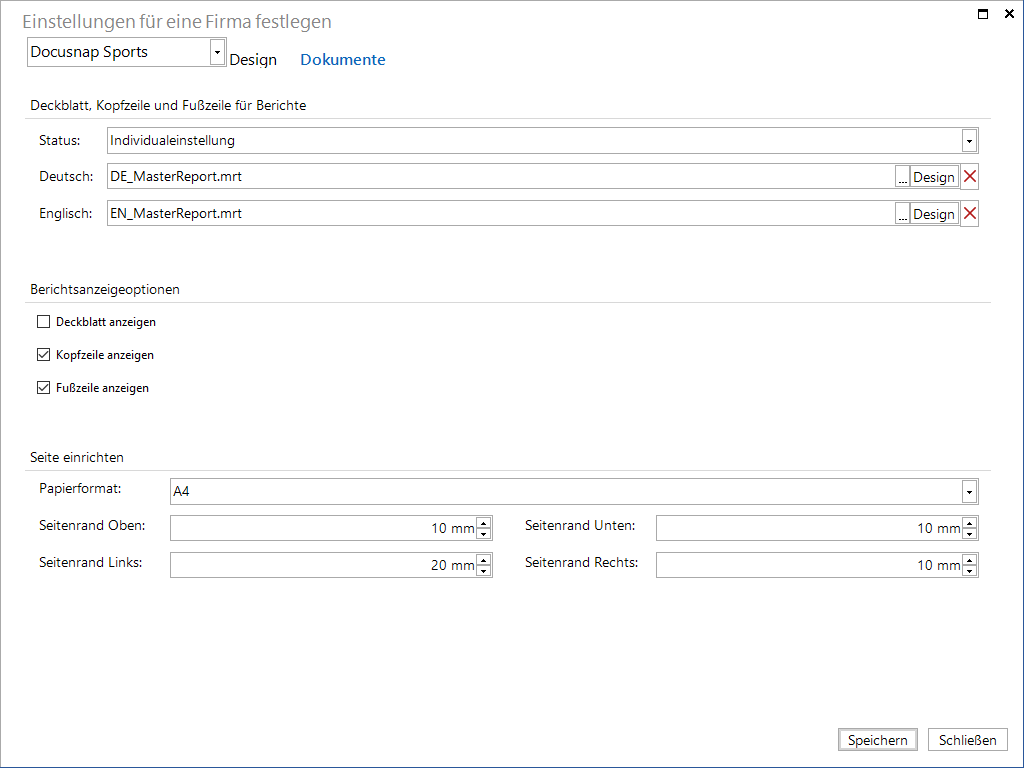
Task: Remove the Deutsch report with red X
Action: point(970,176)
